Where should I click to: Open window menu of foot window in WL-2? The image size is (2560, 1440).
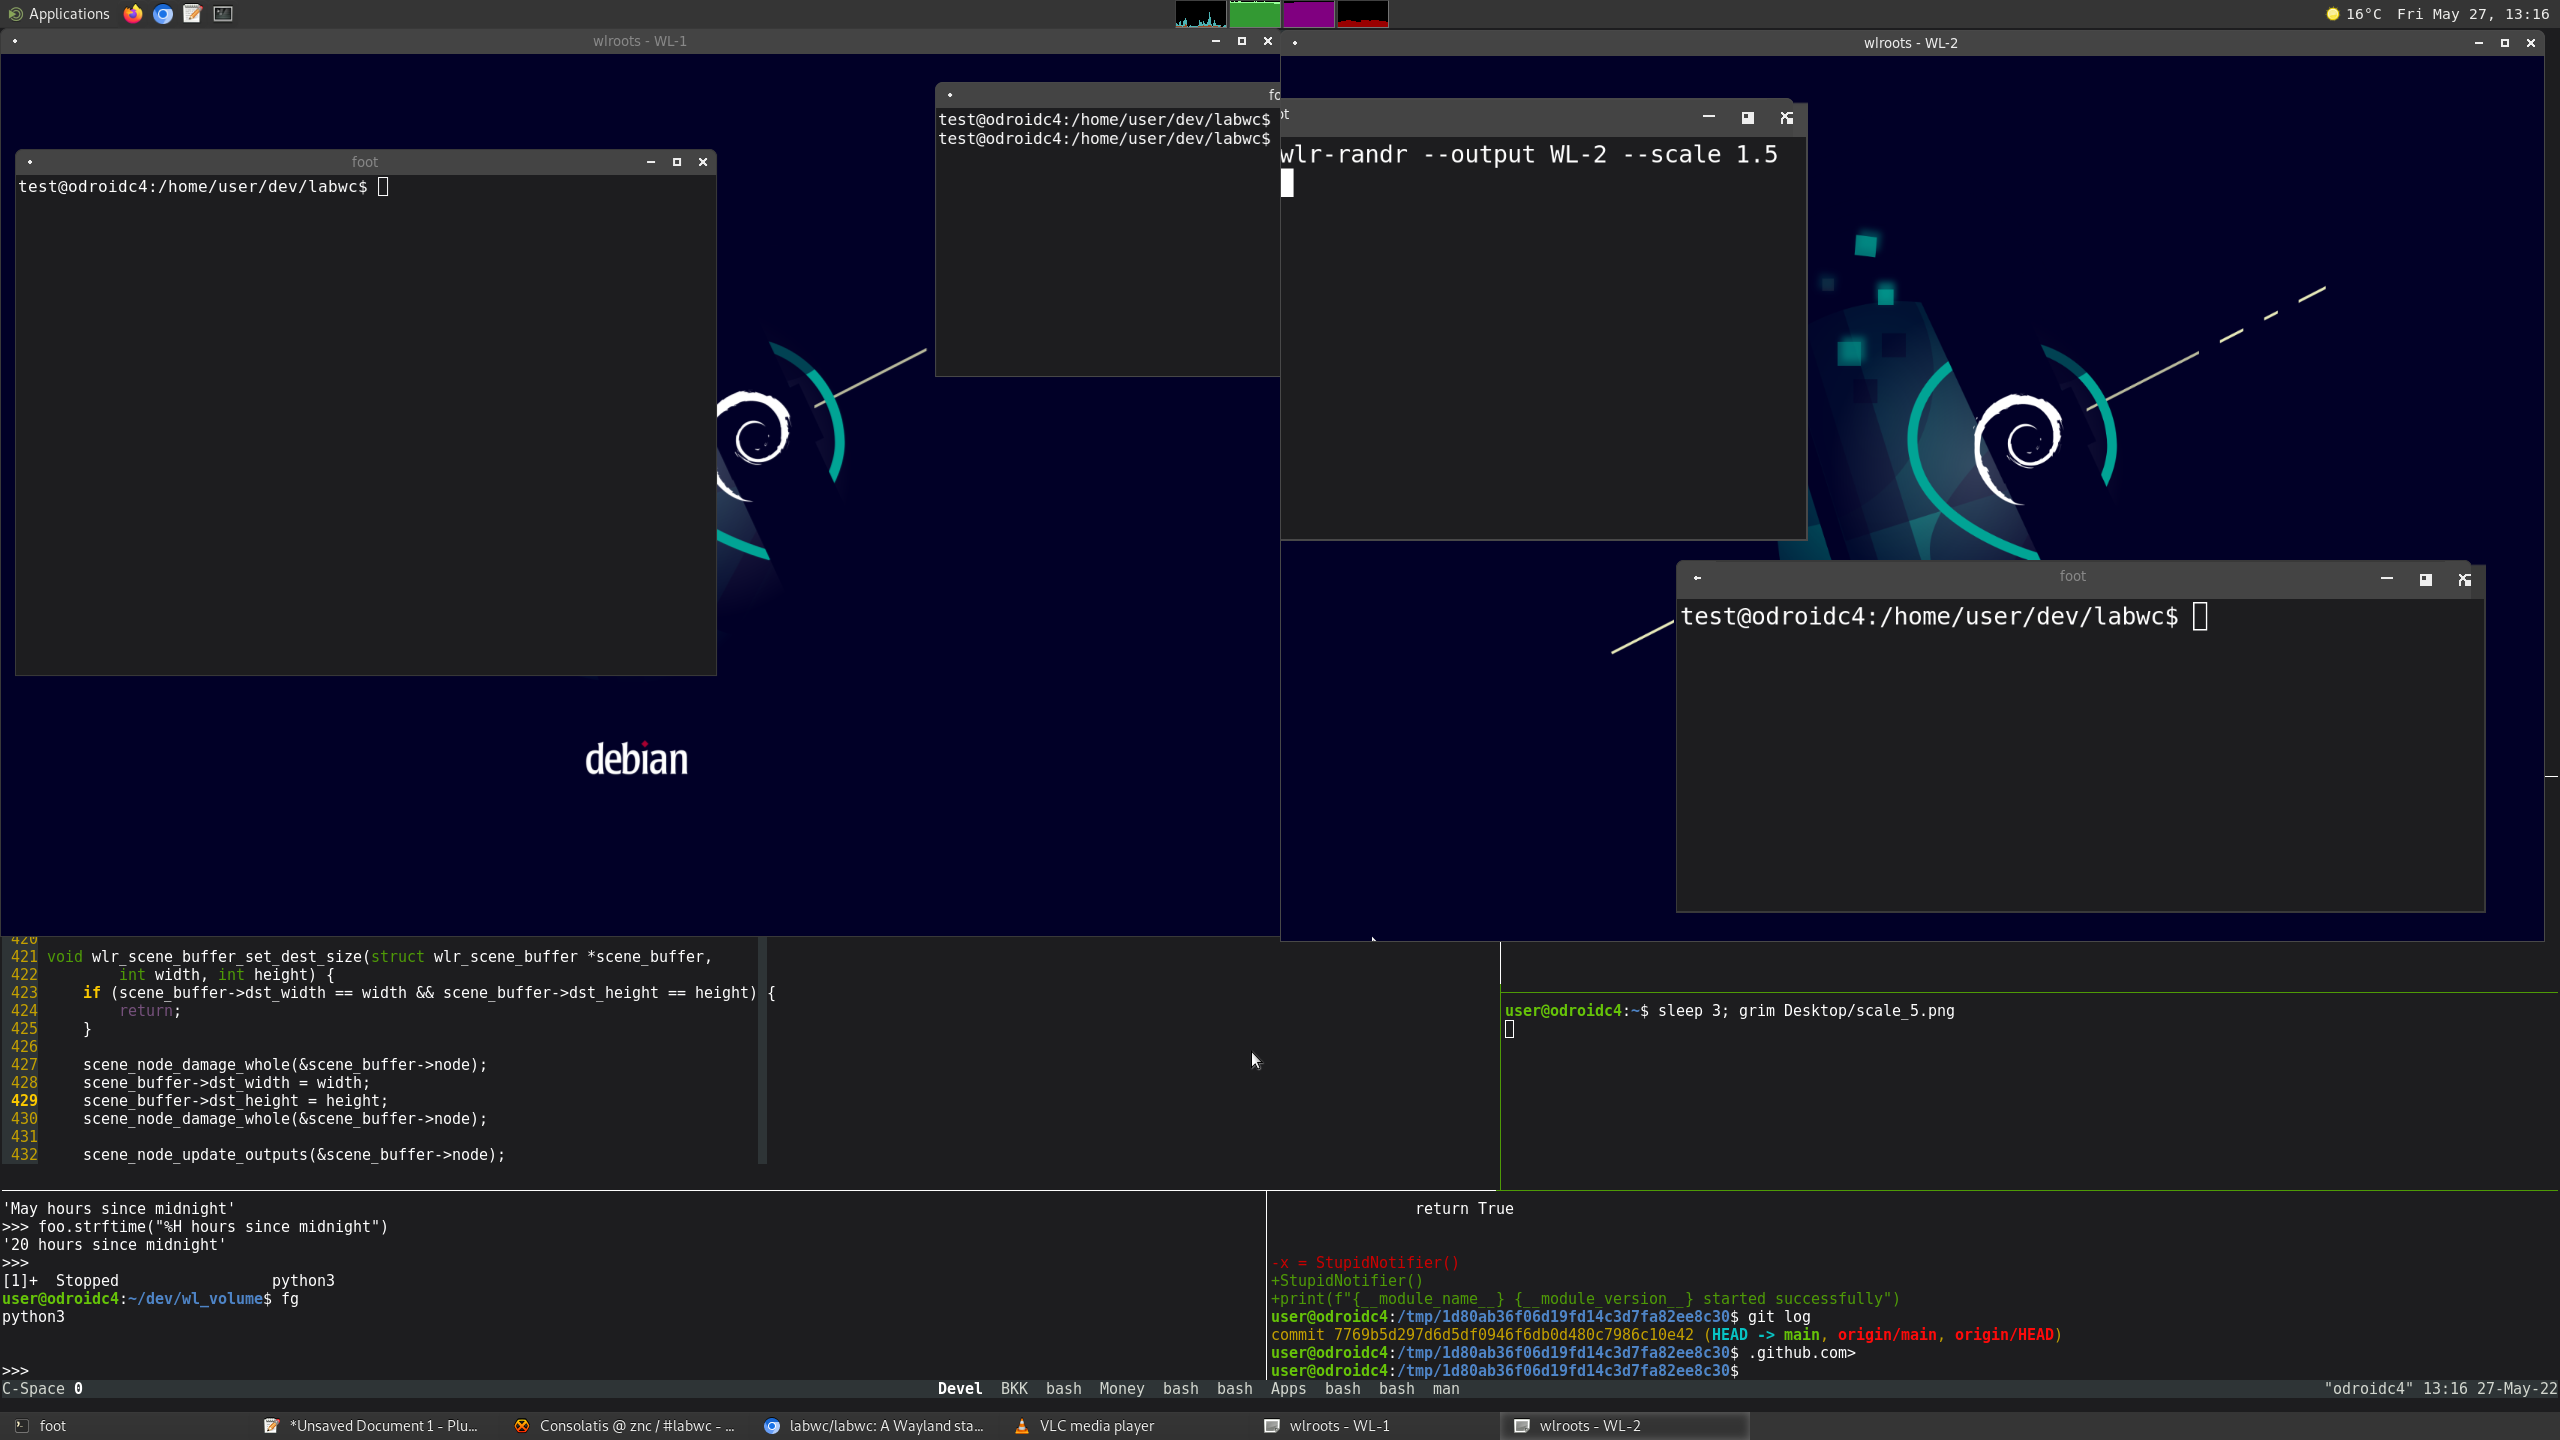click(1697, 578)
